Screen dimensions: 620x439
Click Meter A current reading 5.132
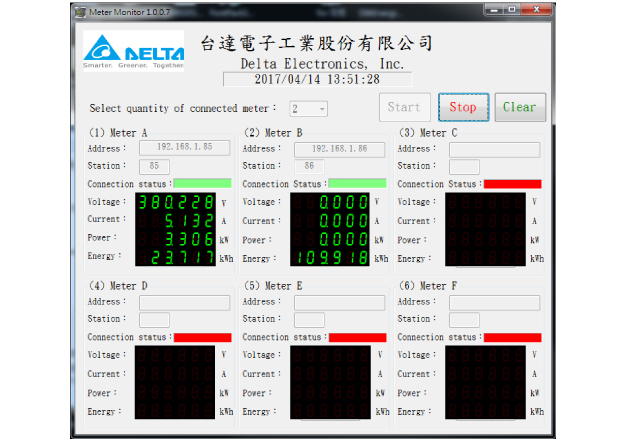click(x=189, y=221)
